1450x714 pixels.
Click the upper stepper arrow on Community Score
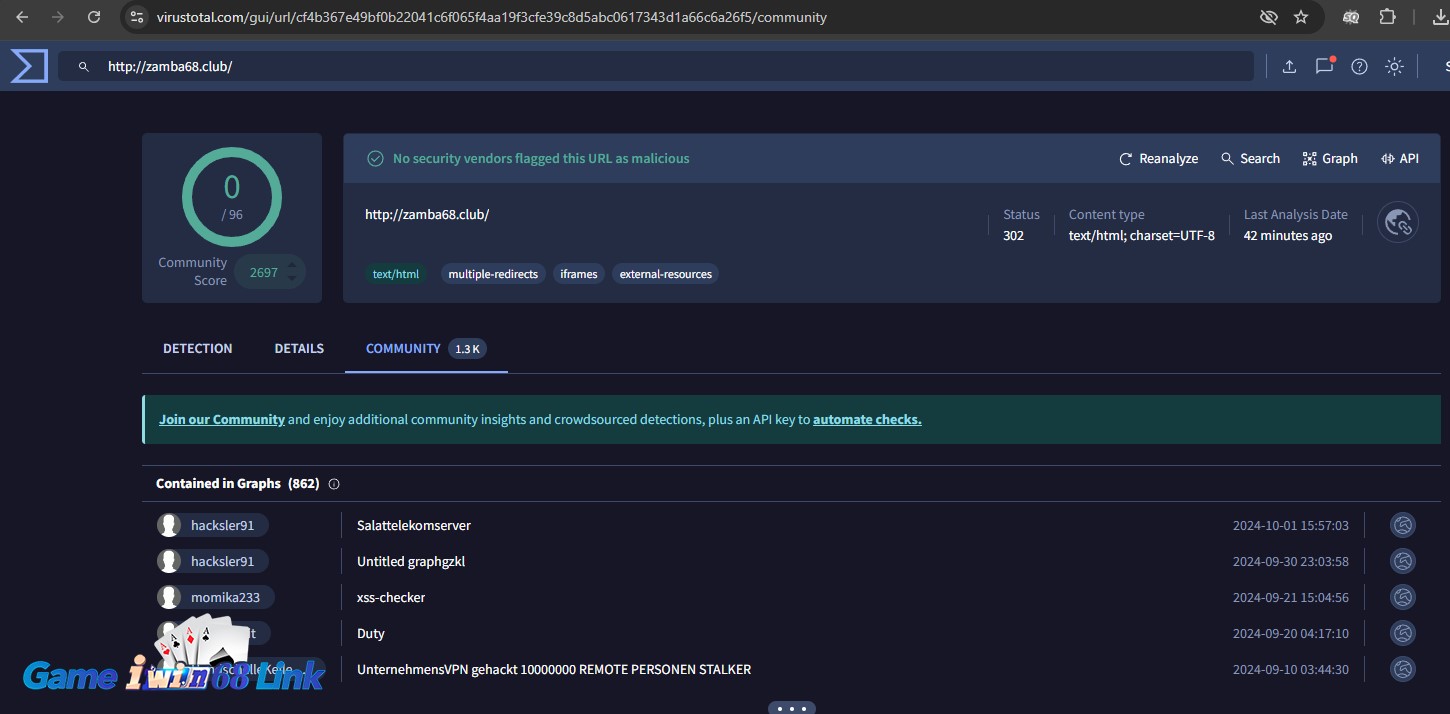[x=290, y=266]
